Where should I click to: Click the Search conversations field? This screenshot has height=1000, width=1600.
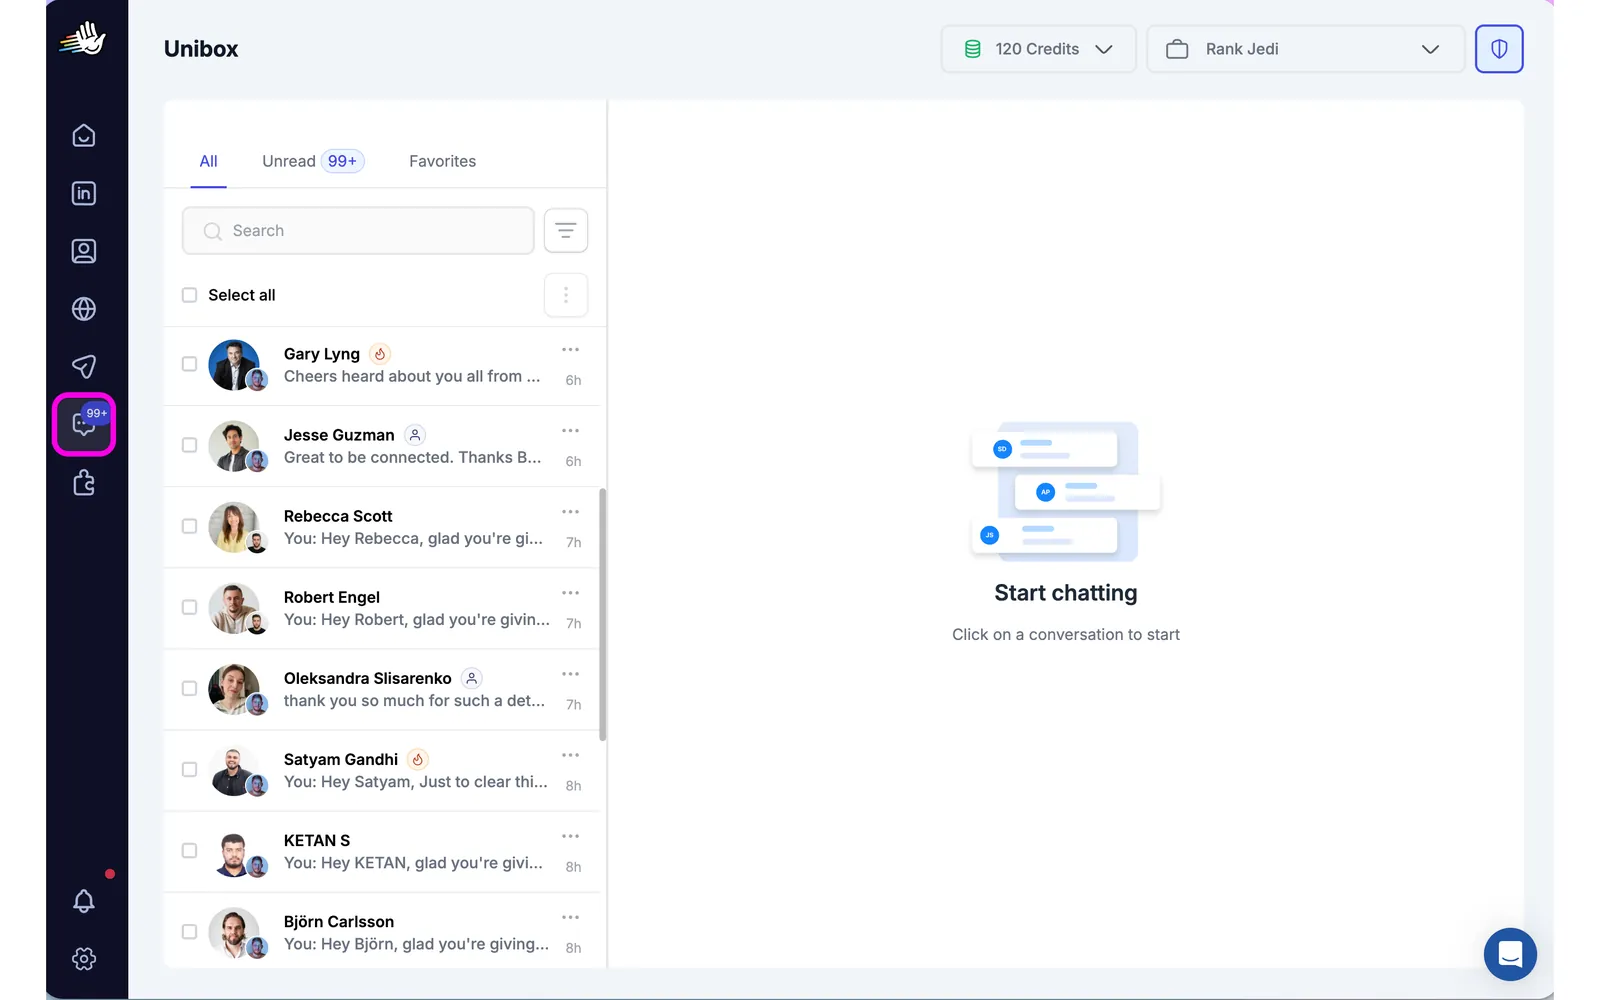pyautogui.click(x=358, y=231)
